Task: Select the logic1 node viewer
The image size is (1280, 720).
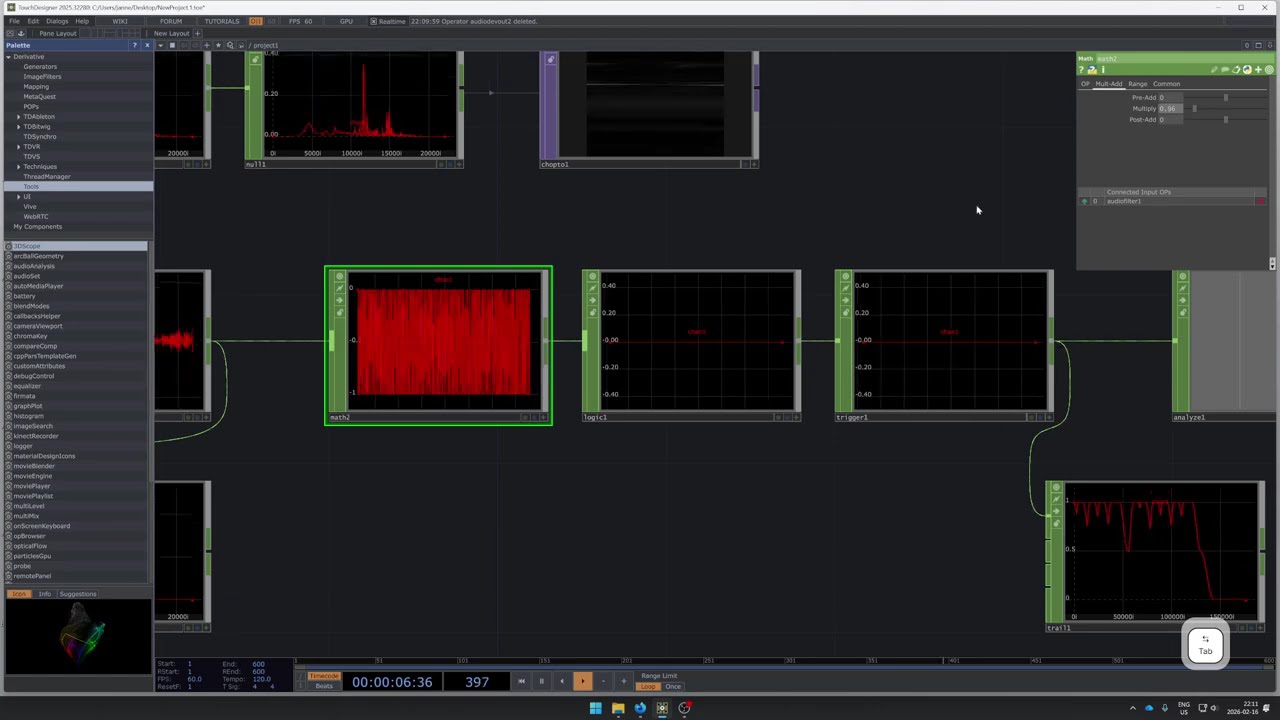Action: click(697, 340)
